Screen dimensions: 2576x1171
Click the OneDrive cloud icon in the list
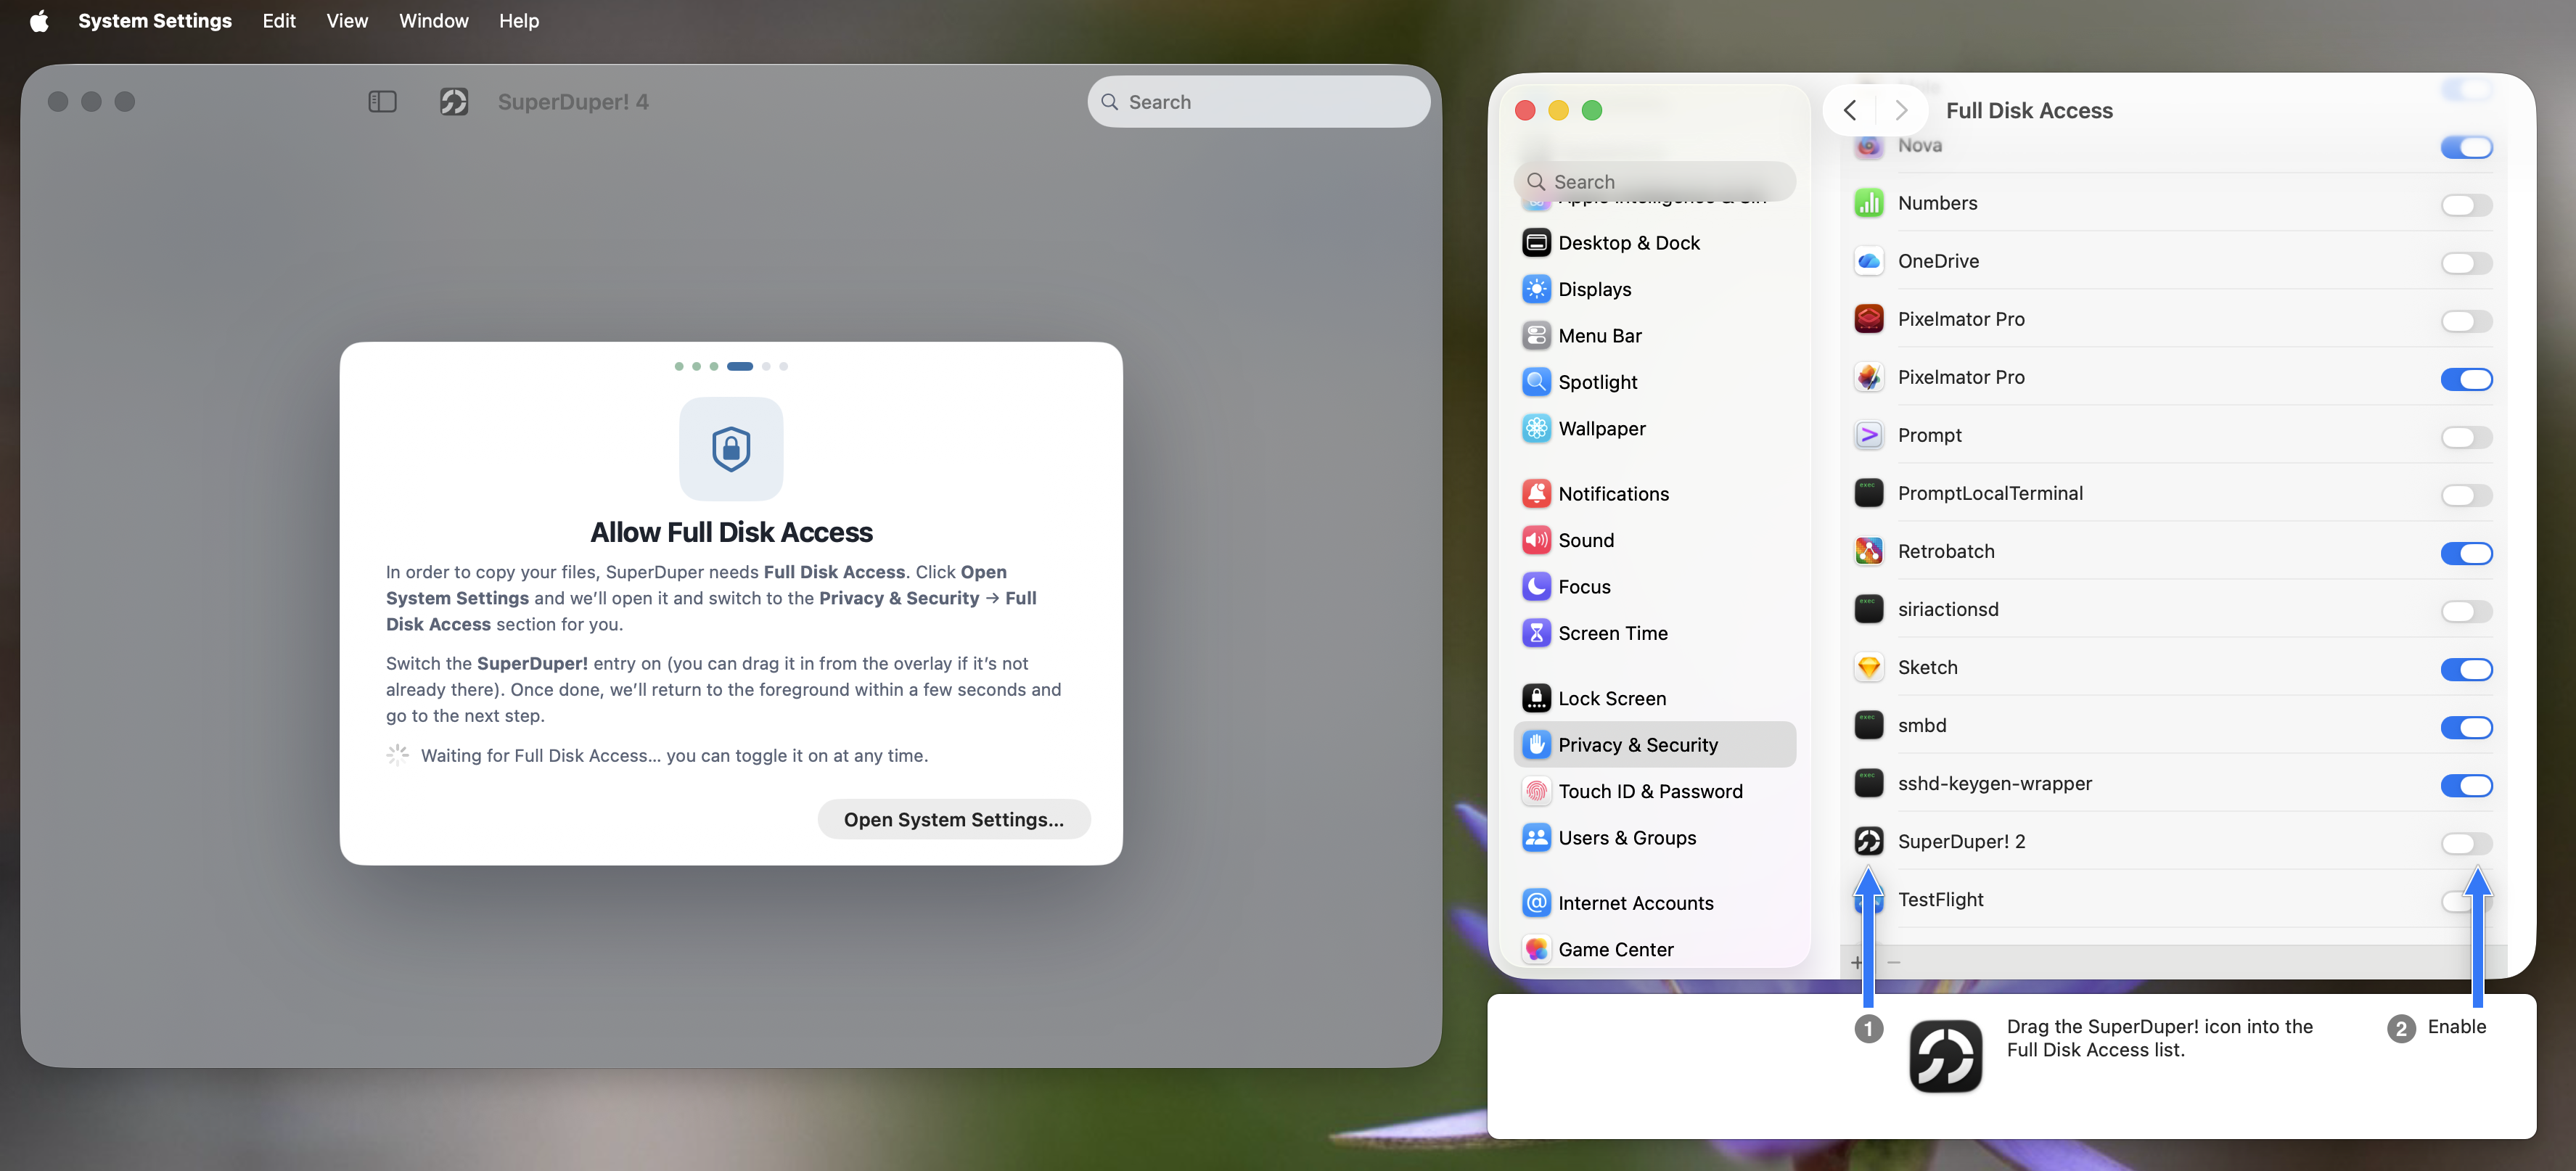(1868, 261)
